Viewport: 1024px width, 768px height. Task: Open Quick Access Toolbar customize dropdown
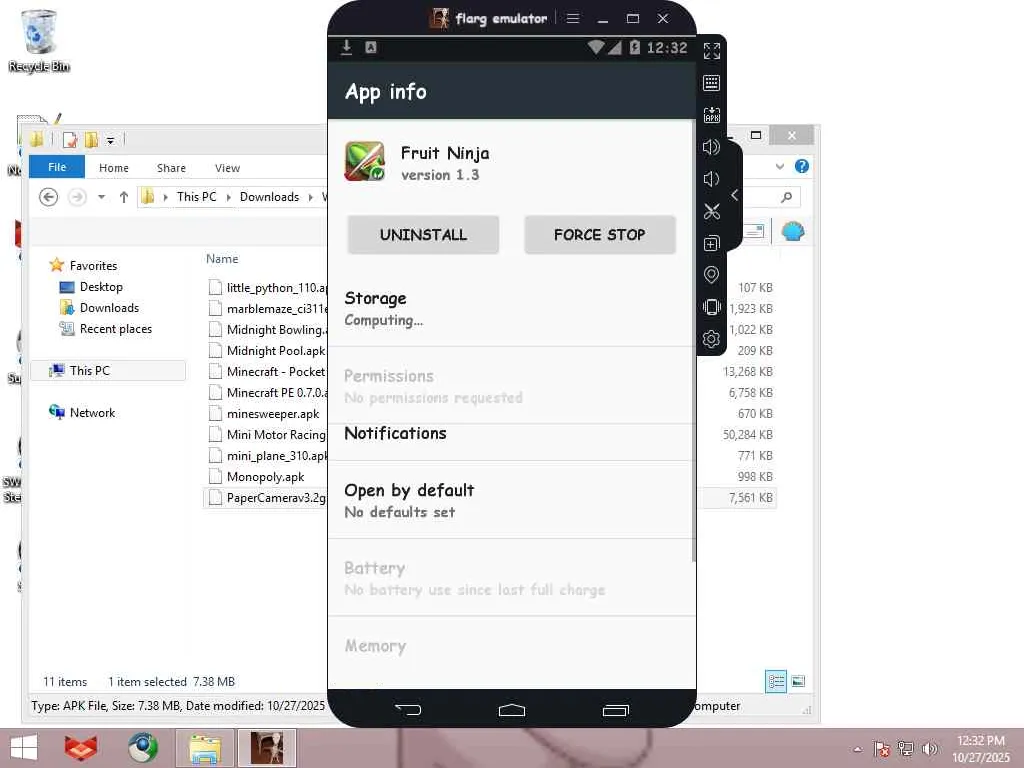click(110, 140)
